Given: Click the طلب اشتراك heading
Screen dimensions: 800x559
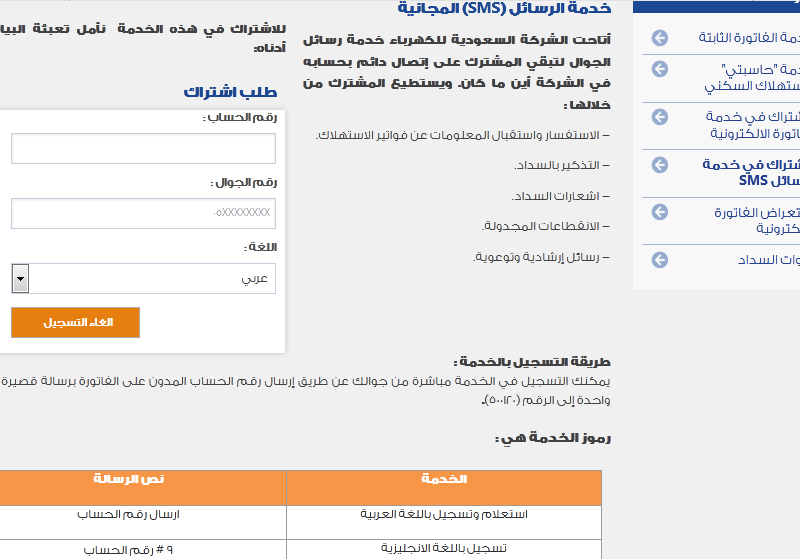Looking at the screenshot, I should click(230, 92).
